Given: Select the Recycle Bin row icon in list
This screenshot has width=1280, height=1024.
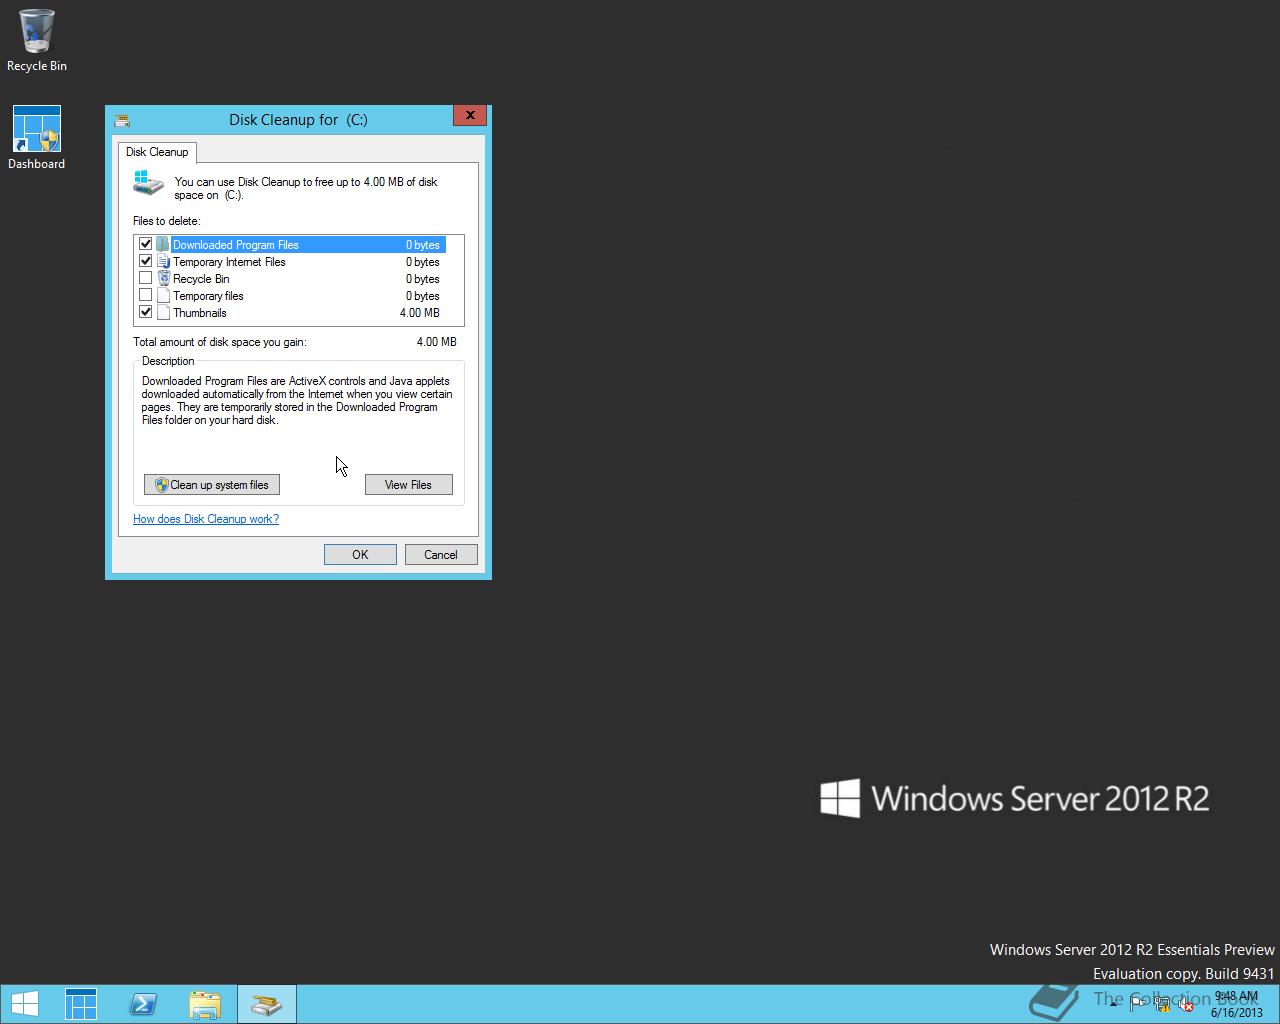Looking at the screenshot, I should point(164,279).
